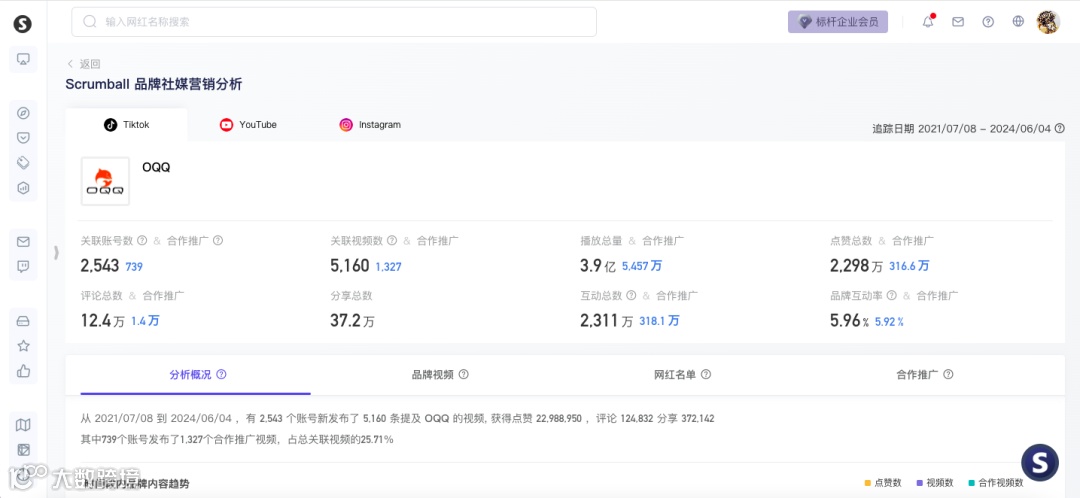Select the 网红名单 tab
Screen dimensions: 1080x498
[x=682, y=375]
